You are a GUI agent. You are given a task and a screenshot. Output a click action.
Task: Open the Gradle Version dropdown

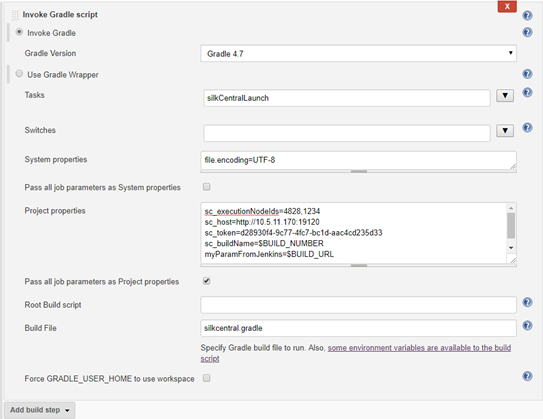[358, 53]
